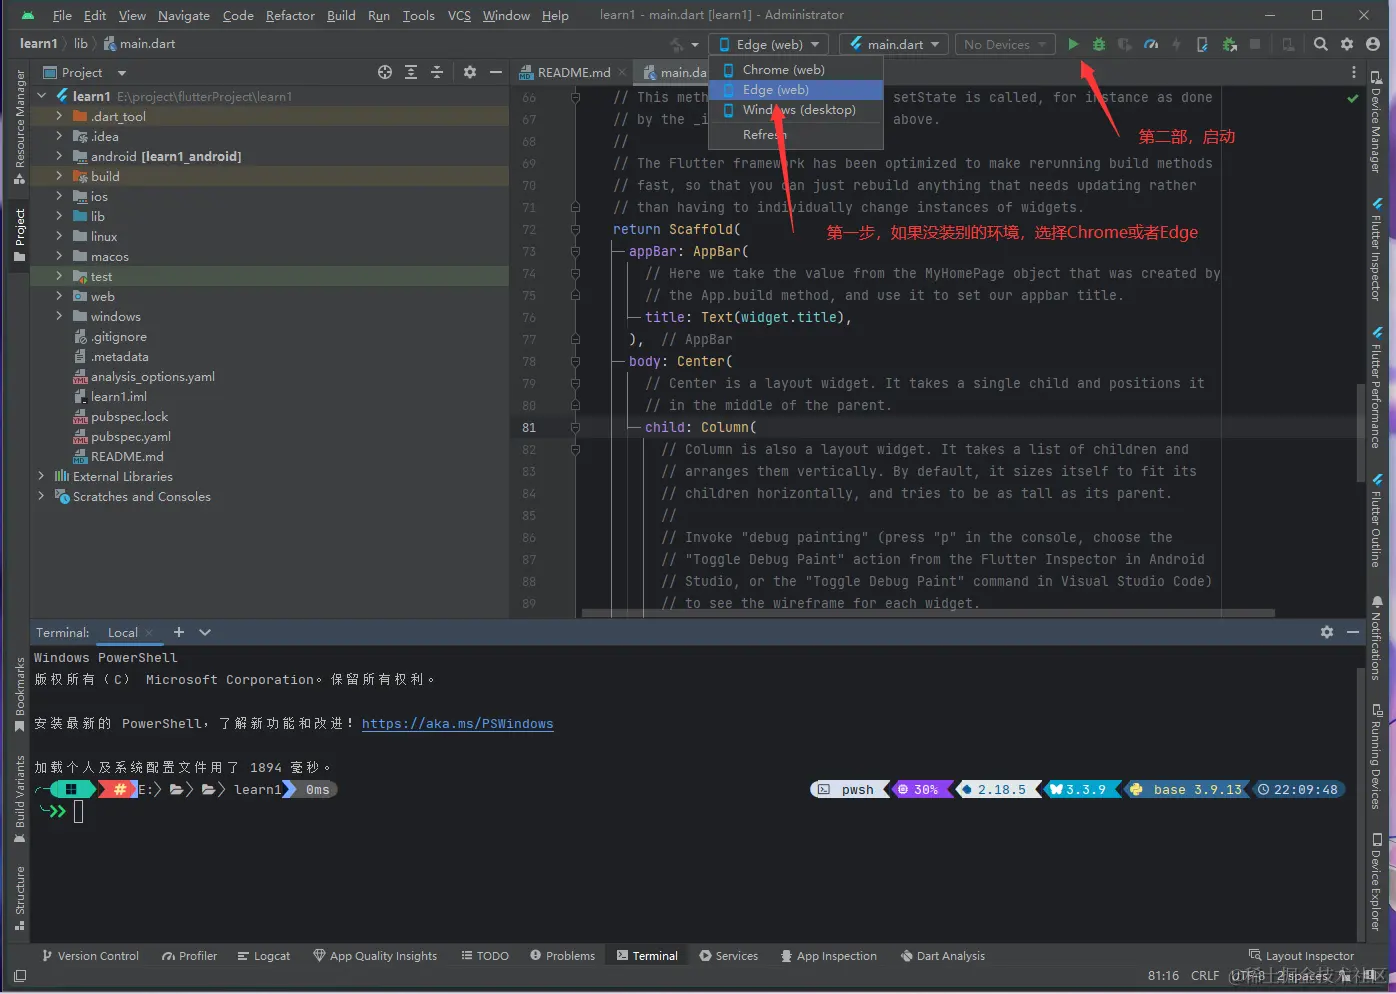Screen dimensions: 1396x994
Task: Toggle the Resource Manager tool window
Action: tap(19, 128)
